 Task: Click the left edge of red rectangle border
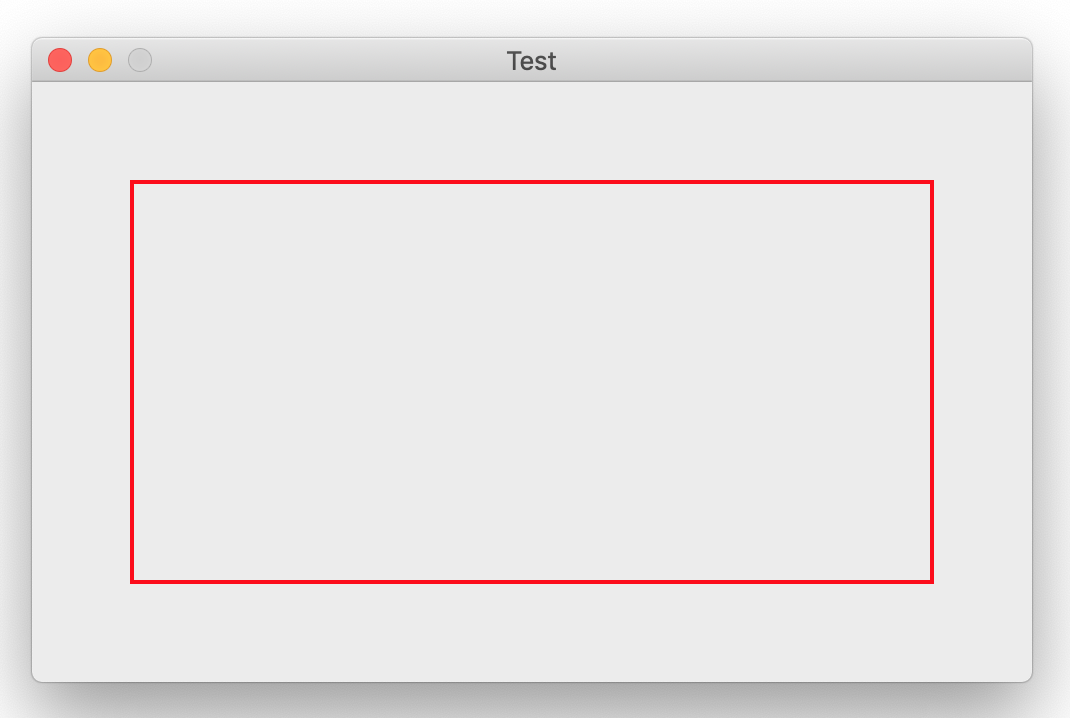point(132,381)
